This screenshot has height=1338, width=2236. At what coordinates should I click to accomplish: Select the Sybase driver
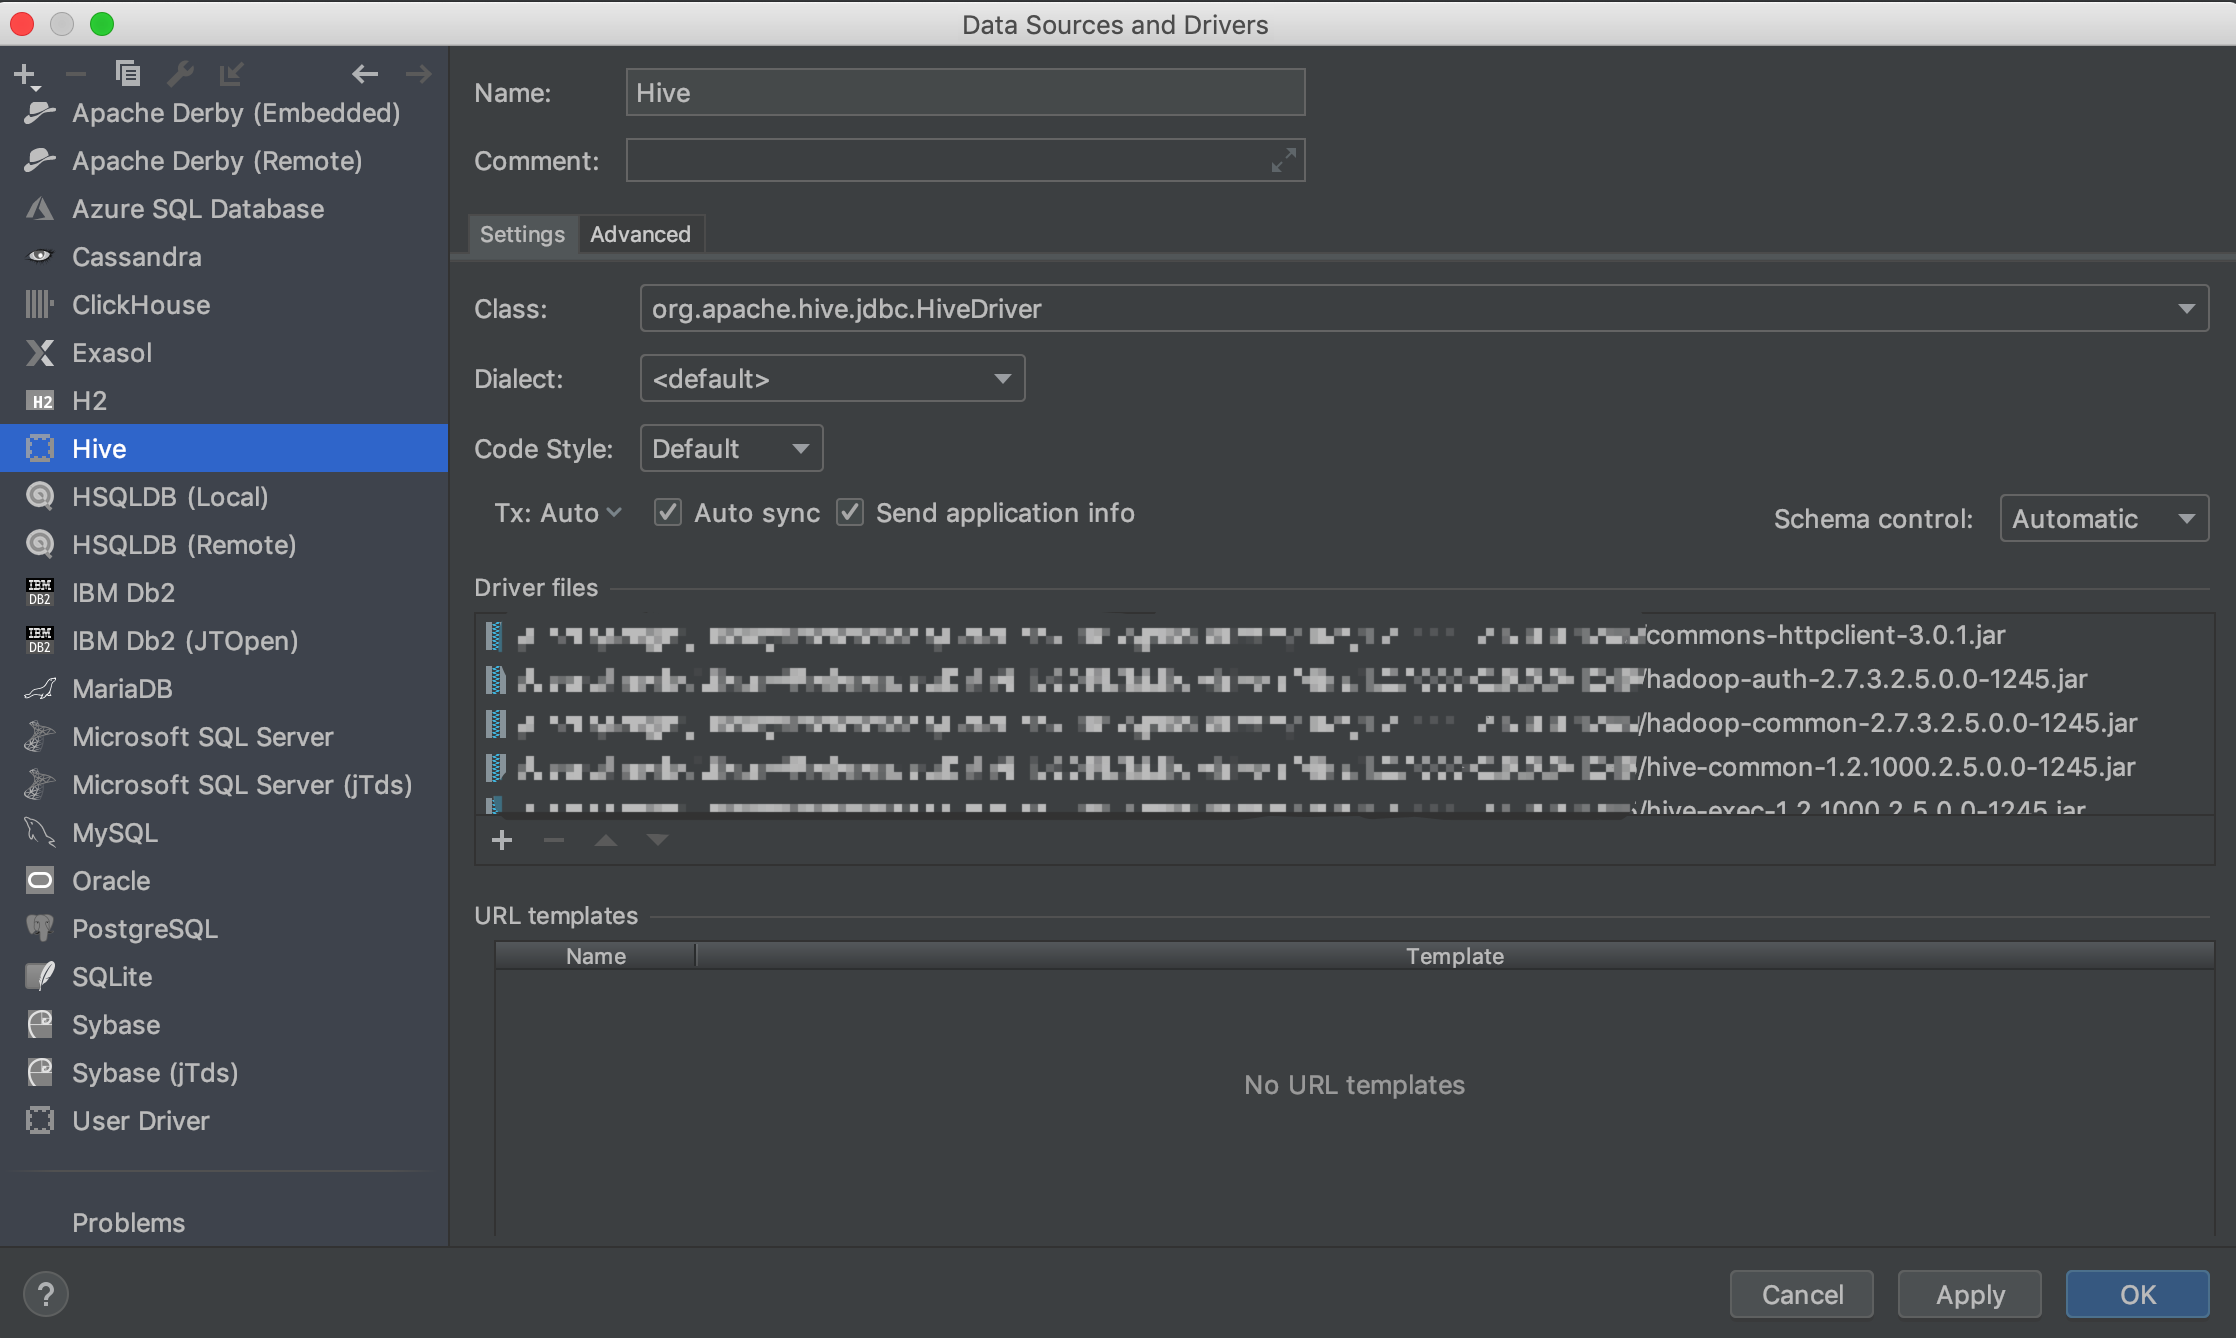(224, 1025)
